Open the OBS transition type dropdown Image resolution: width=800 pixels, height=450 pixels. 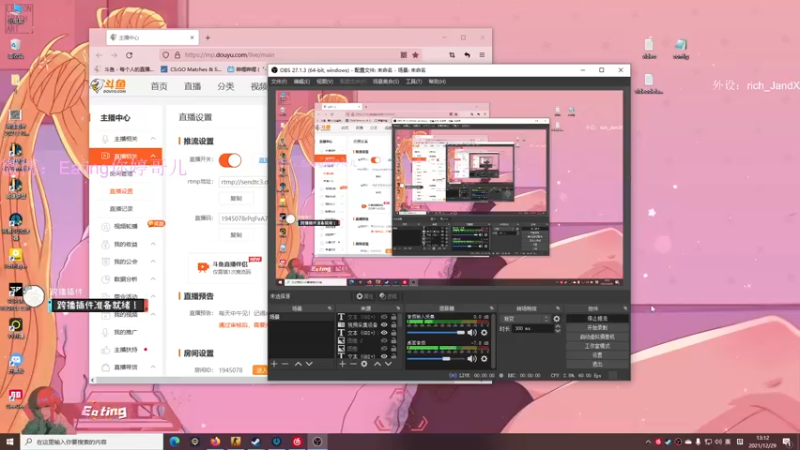click(526, 319)
